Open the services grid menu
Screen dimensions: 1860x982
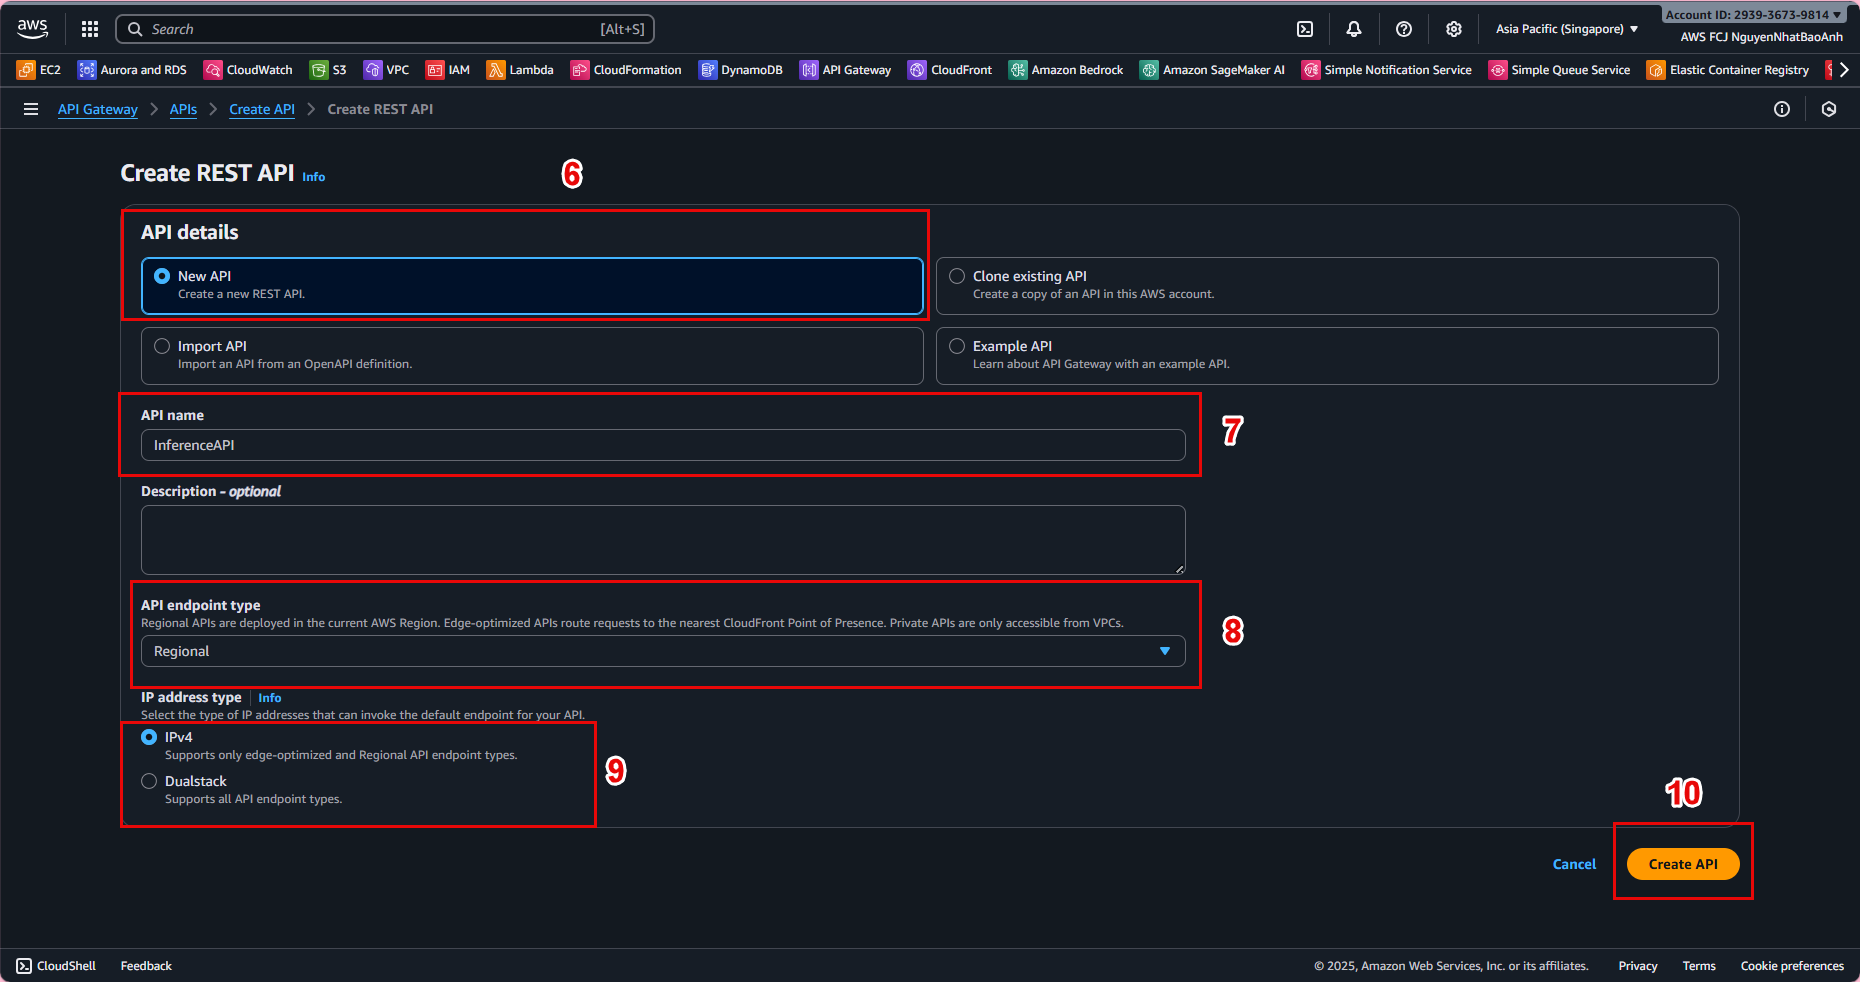click(90, 29)
